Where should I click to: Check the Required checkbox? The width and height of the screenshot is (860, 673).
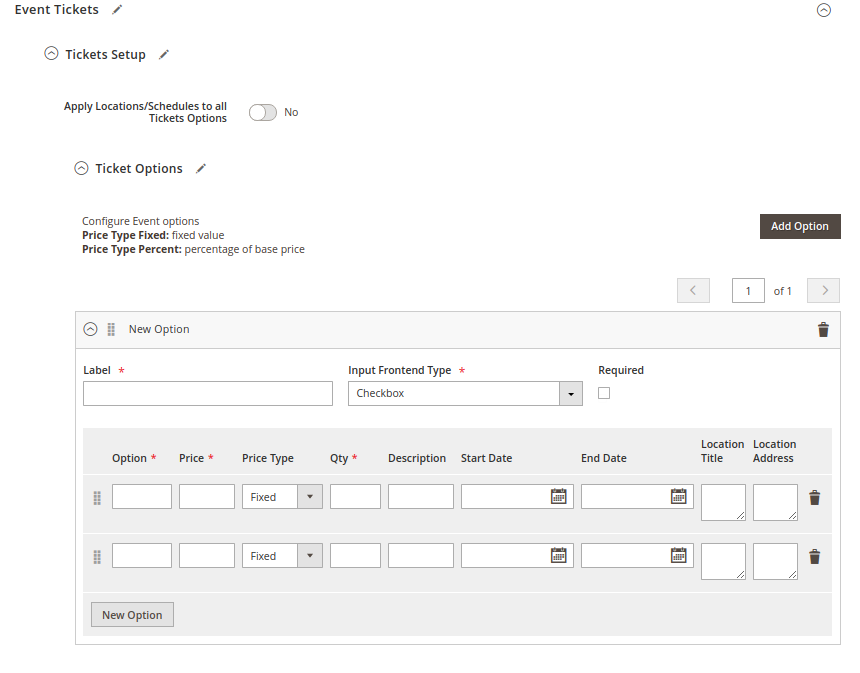coord(604,393)
